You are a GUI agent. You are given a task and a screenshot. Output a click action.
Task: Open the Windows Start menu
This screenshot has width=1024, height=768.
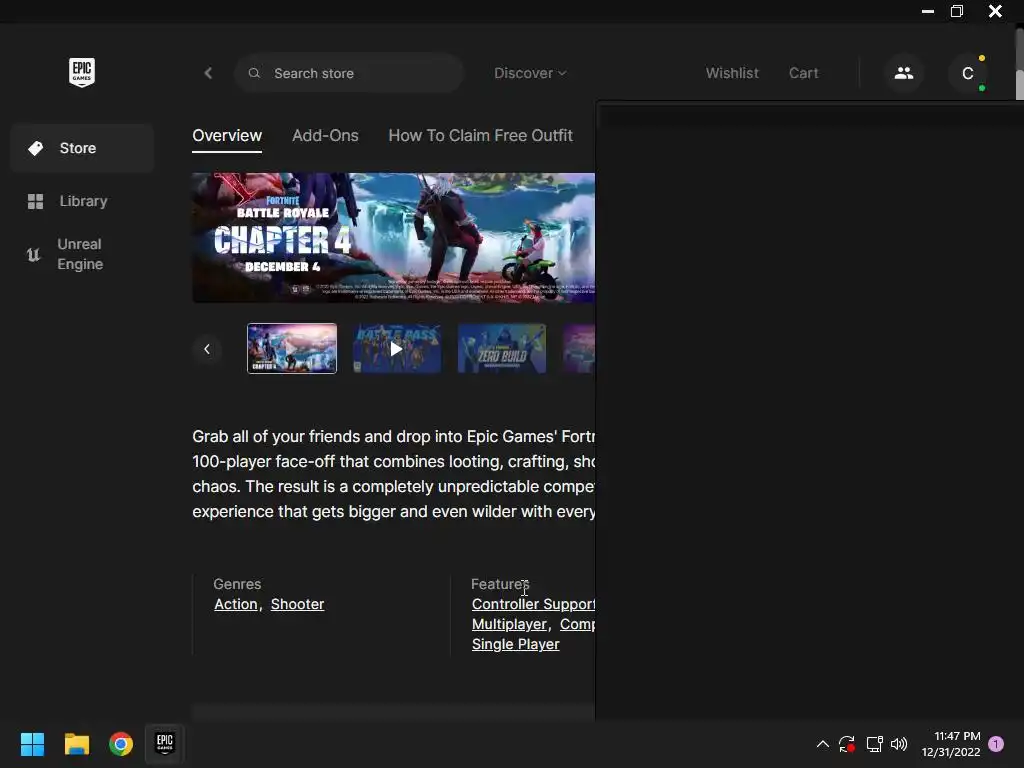click(x=32, y=744)
